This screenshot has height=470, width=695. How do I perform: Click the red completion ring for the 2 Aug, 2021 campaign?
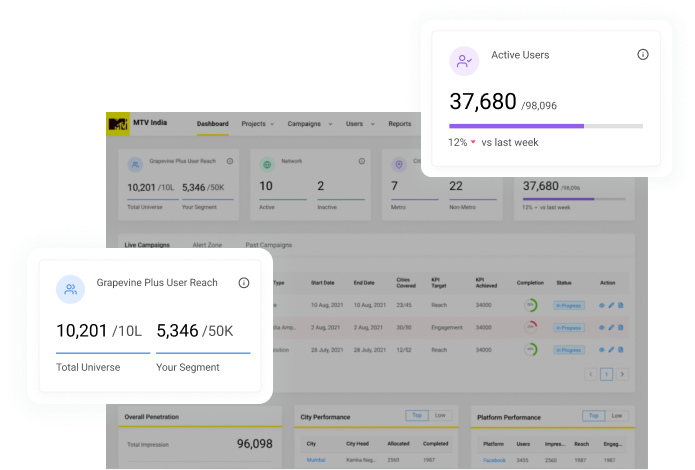click(x=530, y=327)
